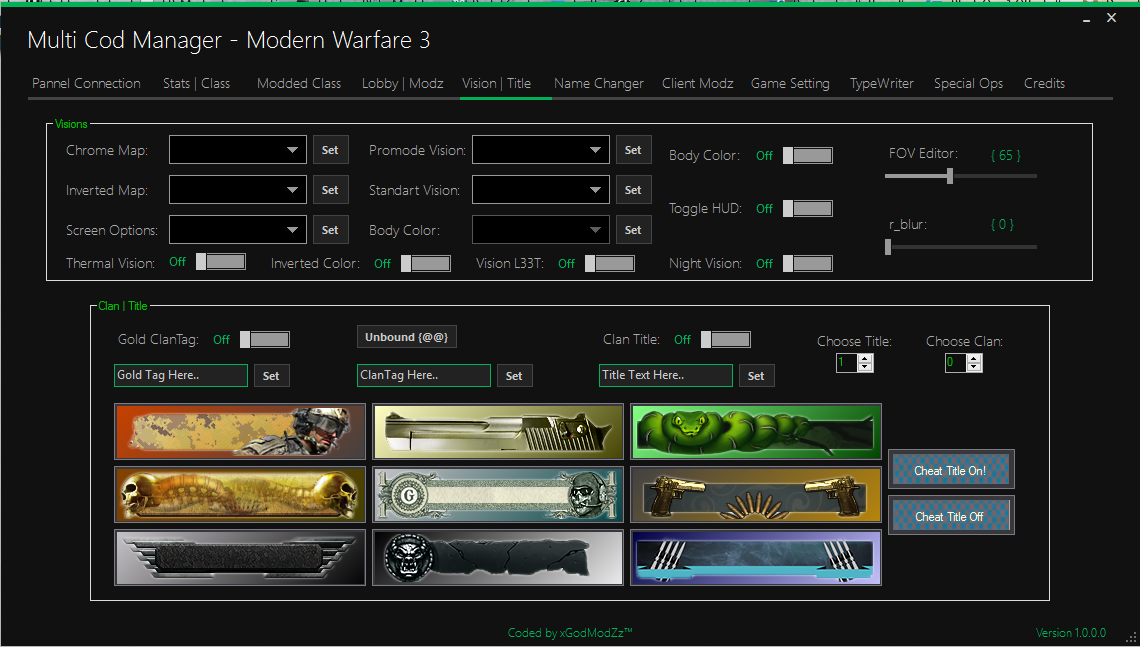Open Lobby | Modz tab

click(x=403, y=84)
